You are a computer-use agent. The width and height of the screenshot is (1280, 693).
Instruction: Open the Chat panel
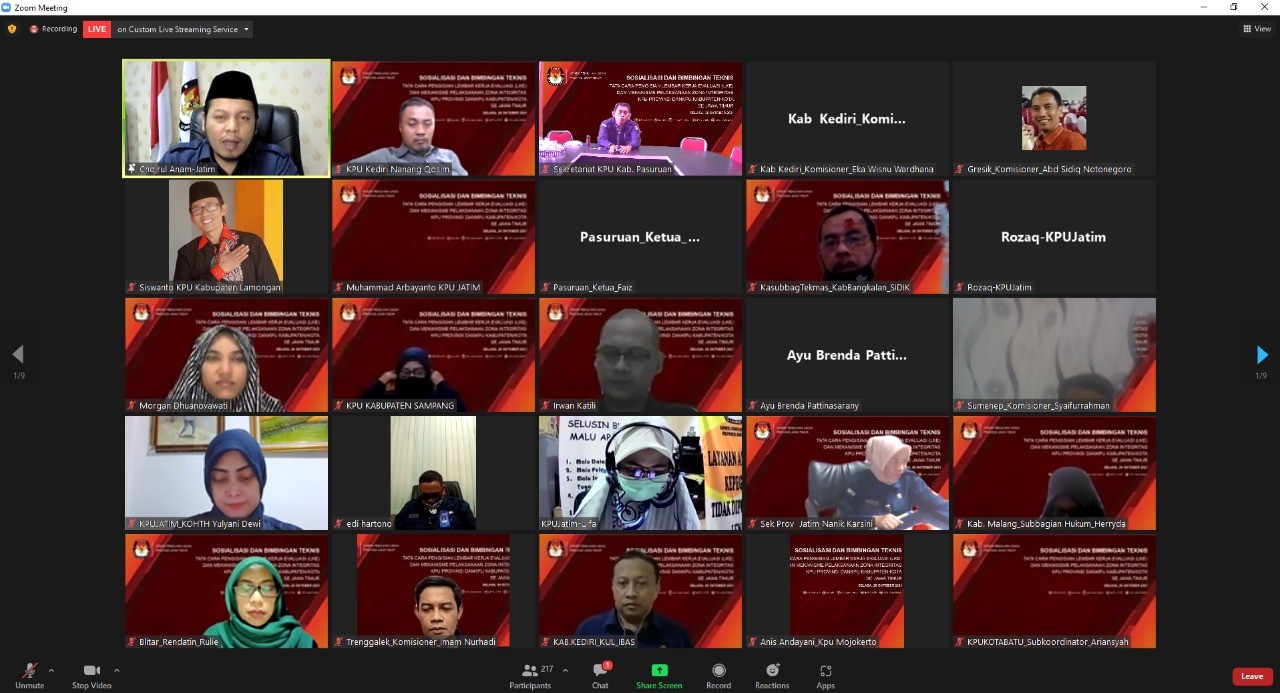[600, 675]
